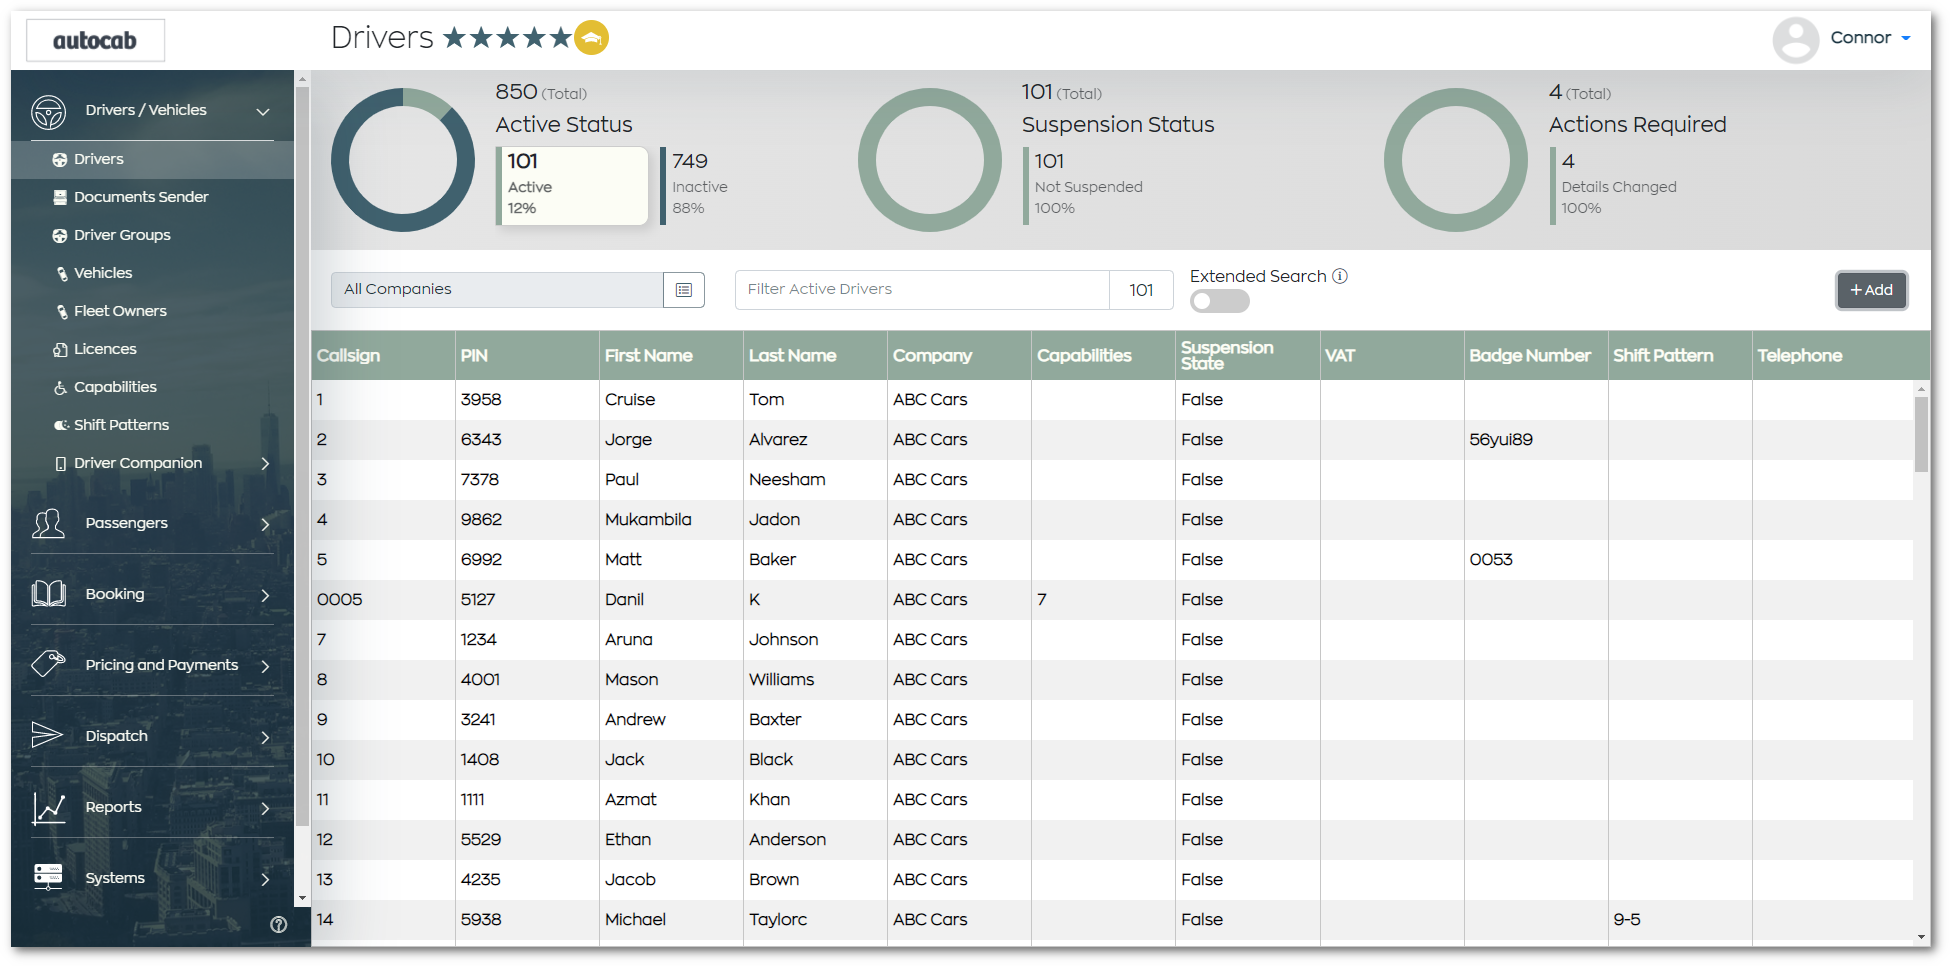Select the Fleet Owners icon
The image size is (1950, 966).
[62, 310]
